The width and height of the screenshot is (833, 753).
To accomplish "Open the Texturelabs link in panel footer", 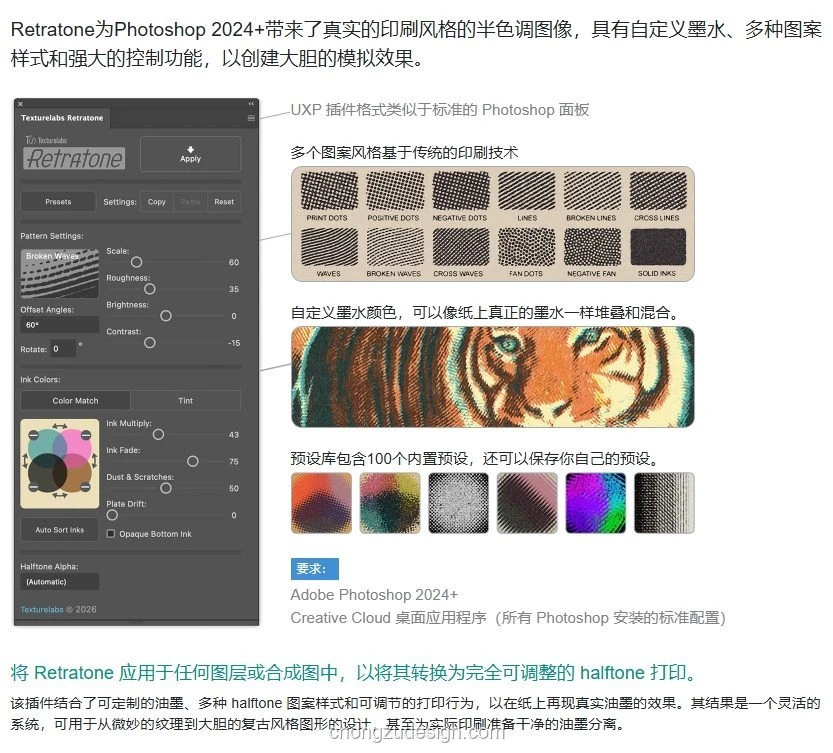I will click(42, 610).
